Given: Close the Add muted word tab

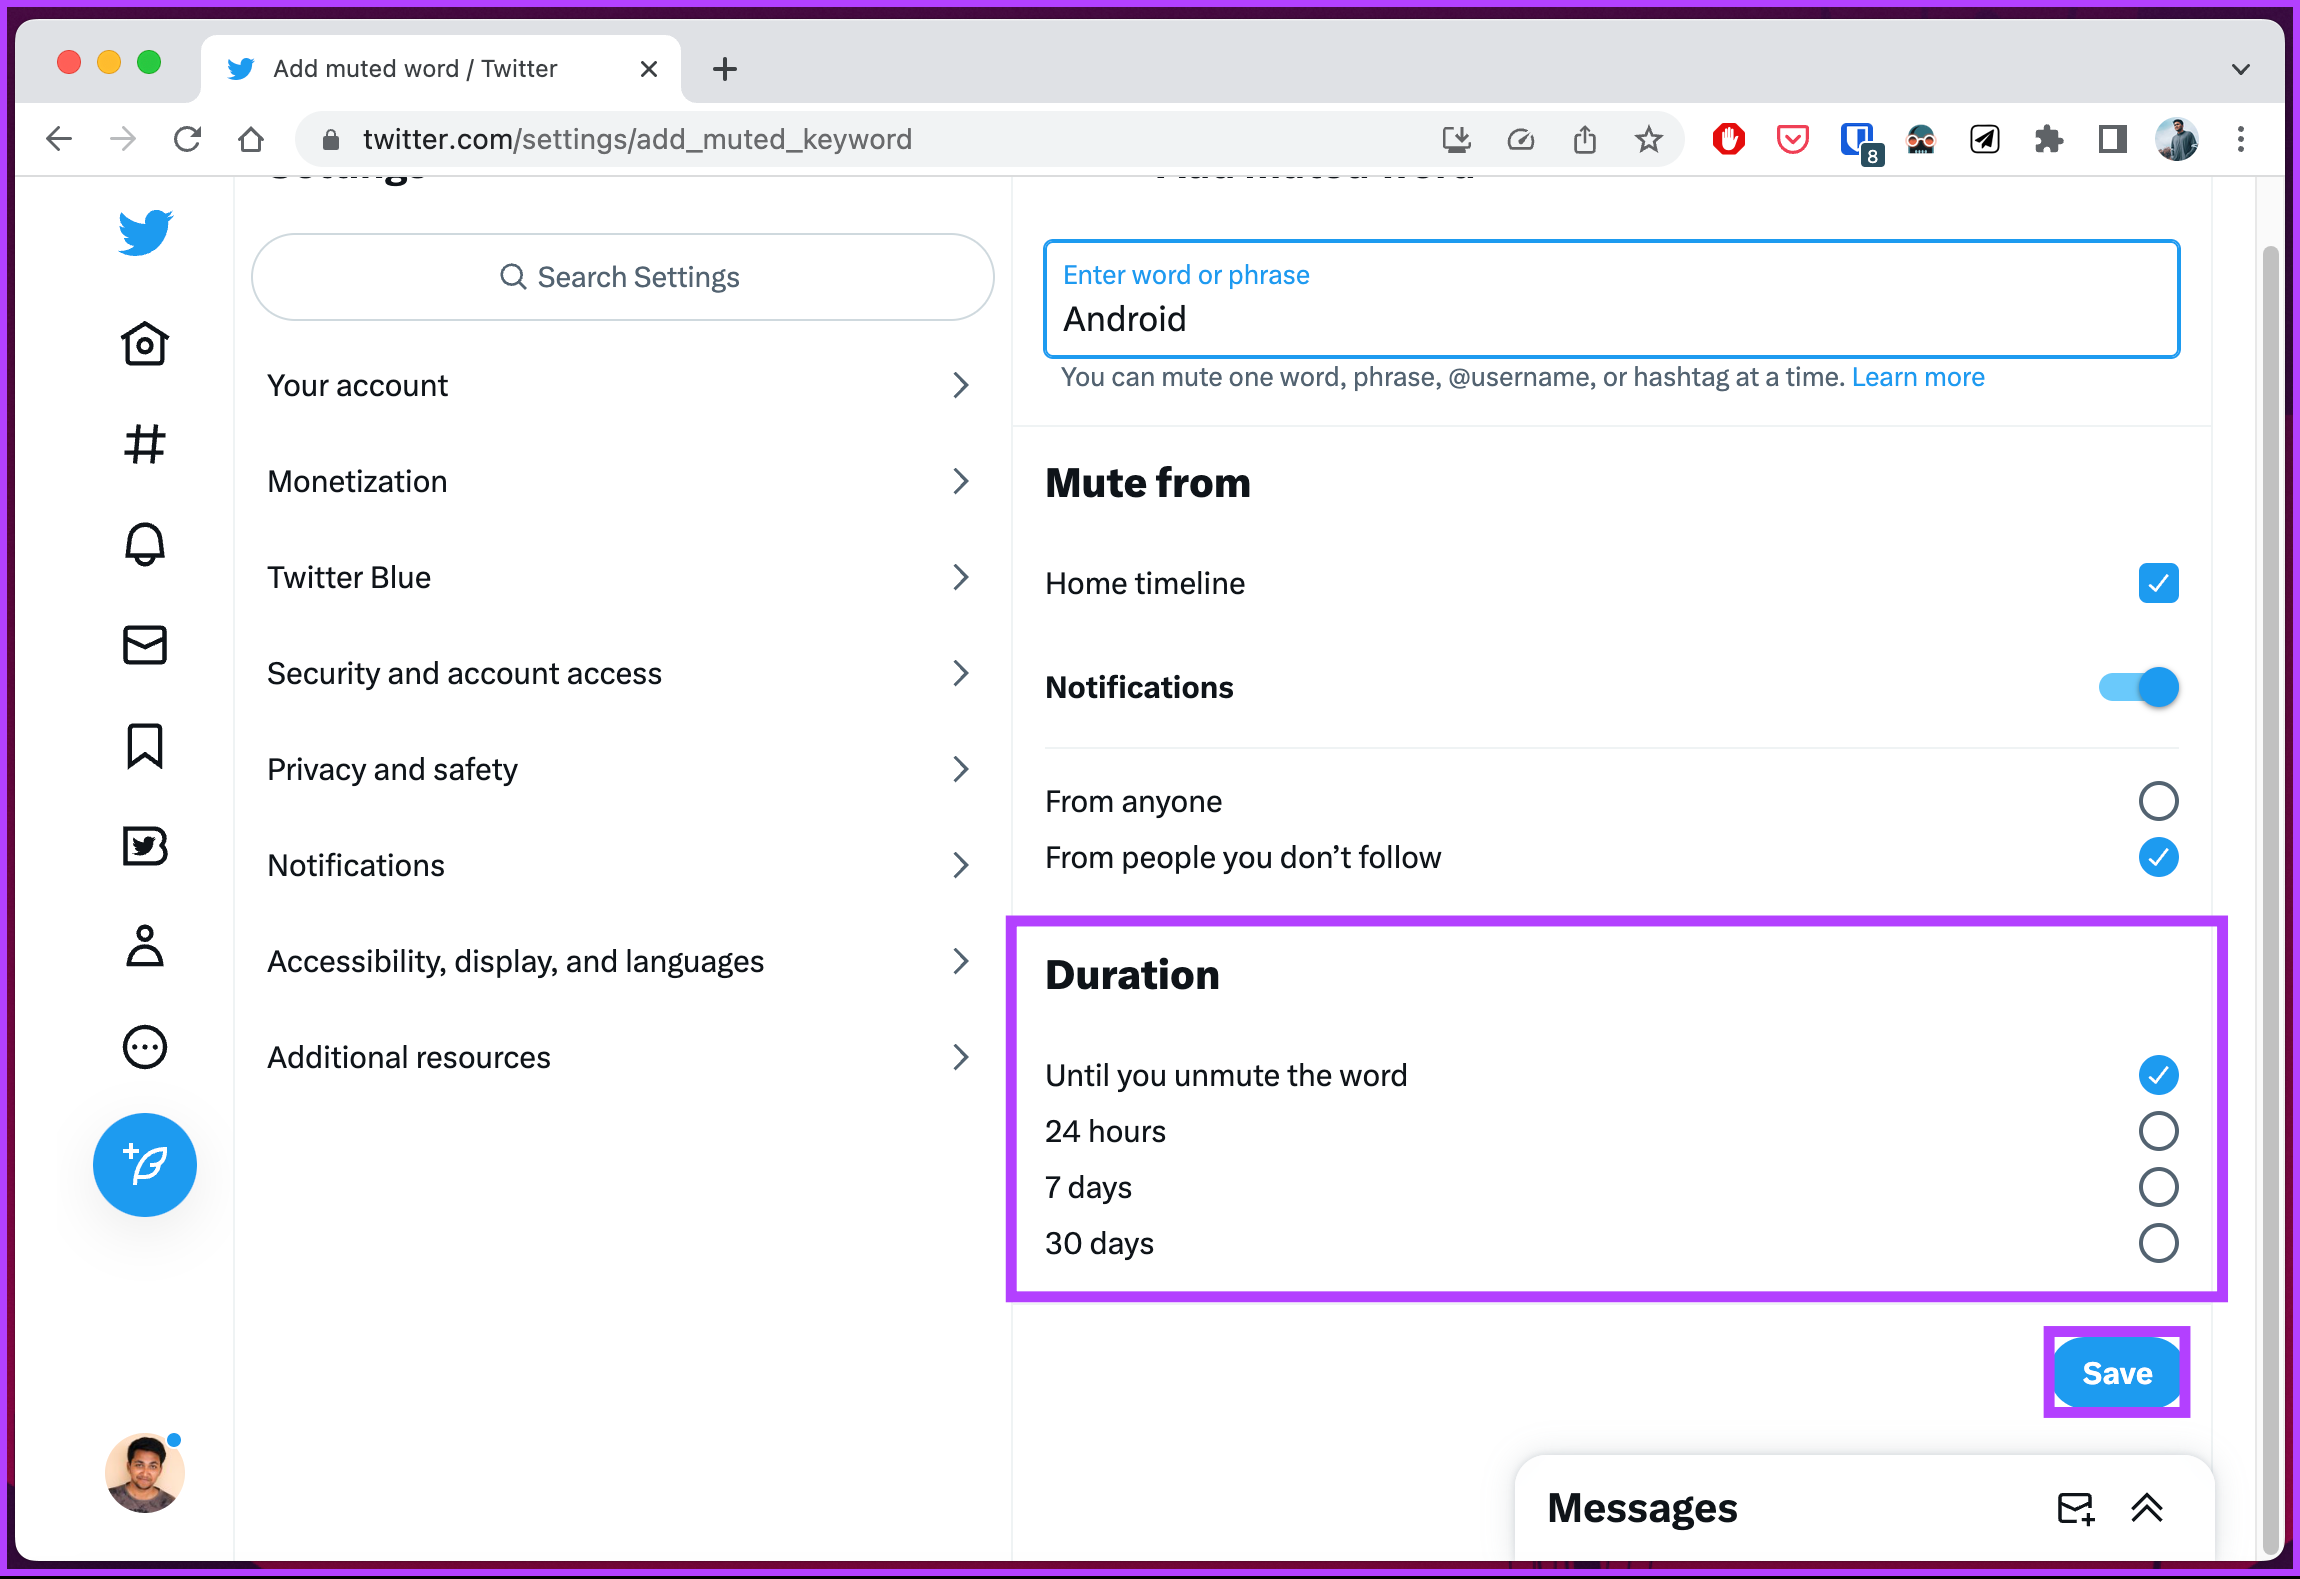Looking at the screenshot, I should click(648, 69).
